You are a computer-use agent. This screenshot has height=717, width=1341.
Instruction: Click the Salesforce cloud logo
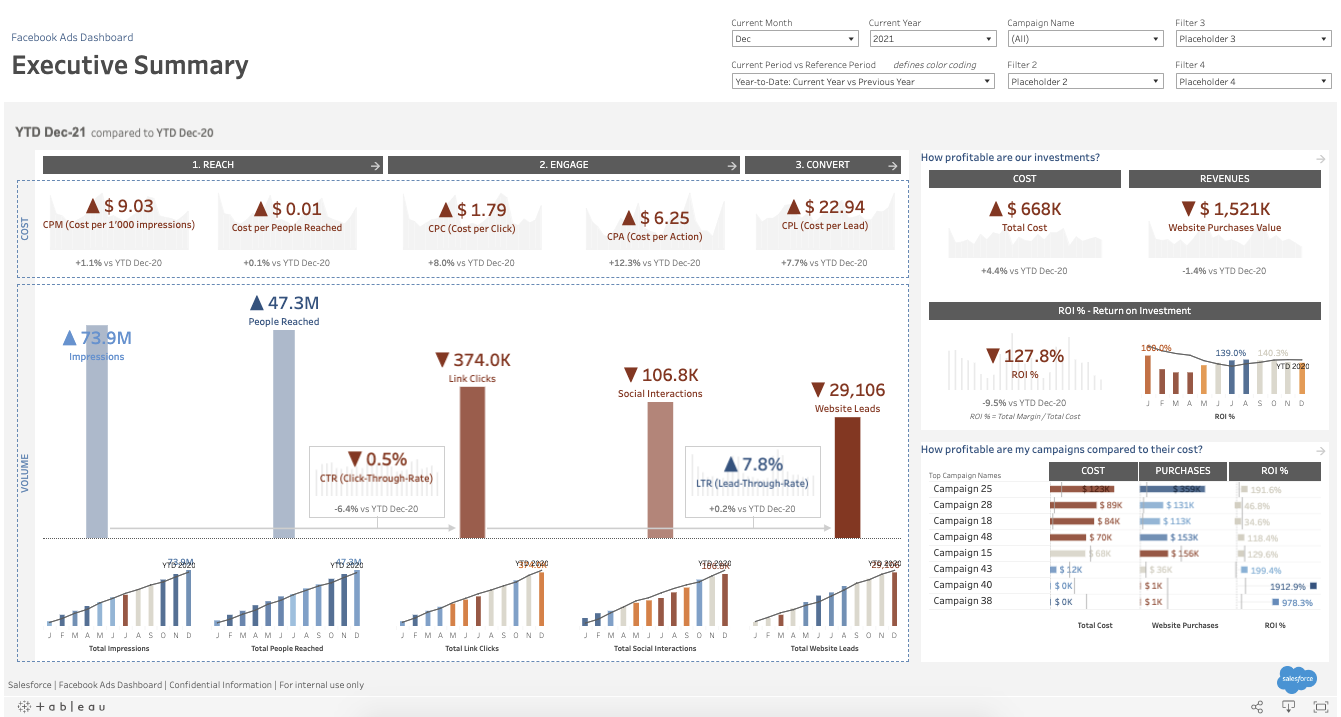tap(1296, 679)
